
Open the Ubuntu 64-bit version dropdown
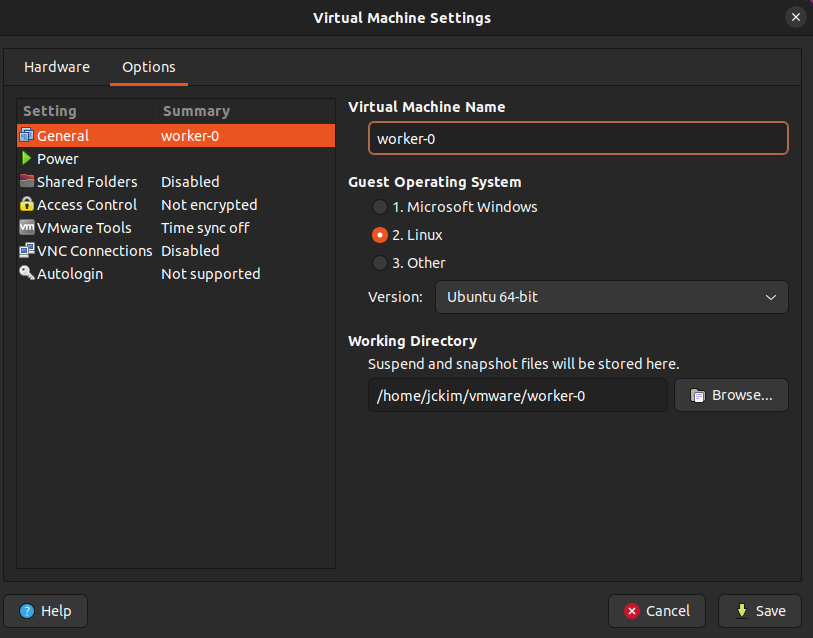[611, 297]
